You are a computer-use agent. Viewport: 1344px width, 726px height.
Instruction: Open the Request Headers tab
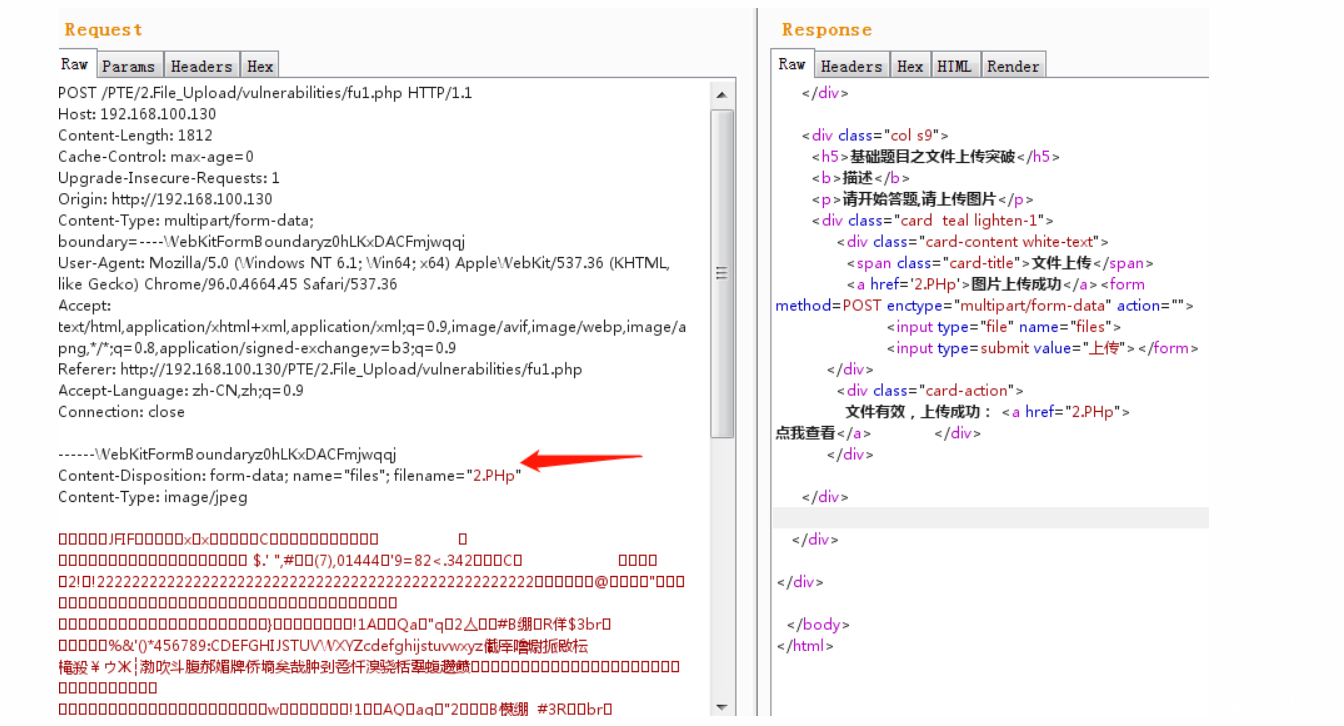pyautogui.click(x=201, y=66)
